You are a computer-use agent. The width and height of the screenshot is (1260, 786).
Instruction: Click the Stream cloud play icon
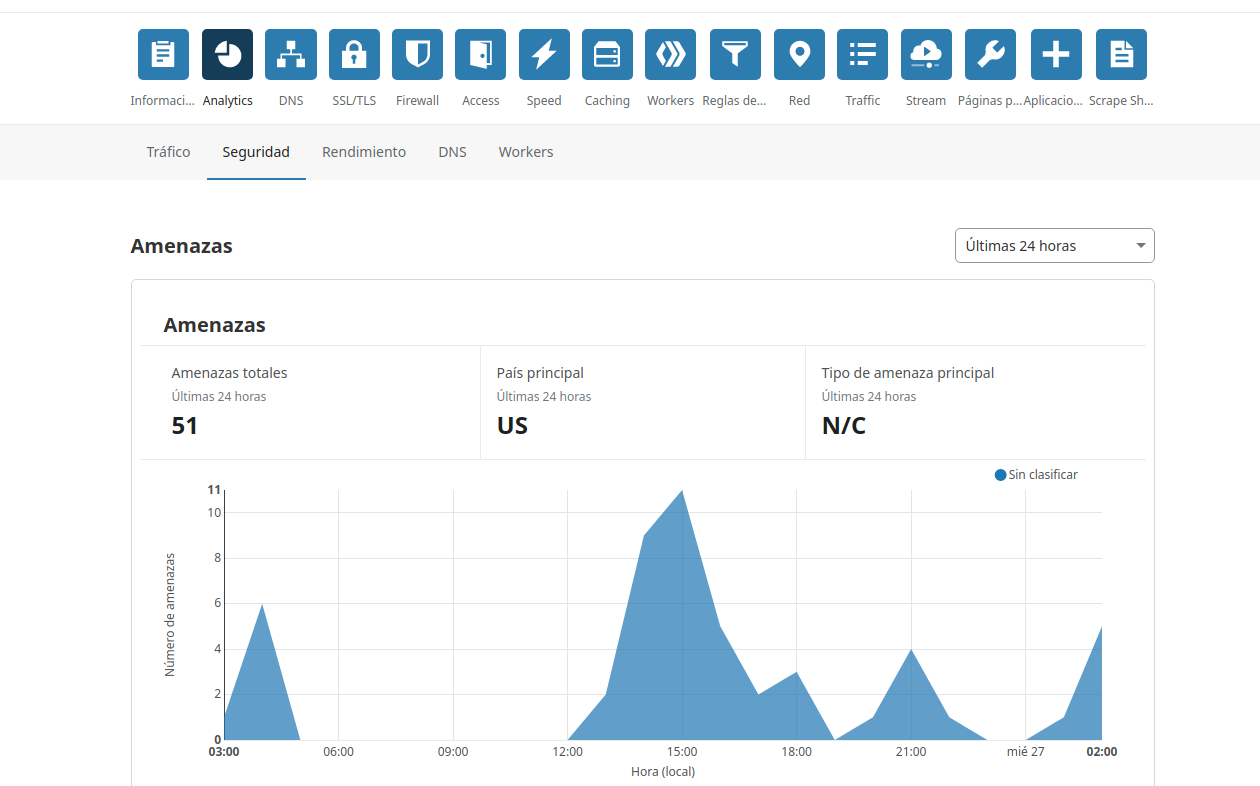(x=925, y=55)
